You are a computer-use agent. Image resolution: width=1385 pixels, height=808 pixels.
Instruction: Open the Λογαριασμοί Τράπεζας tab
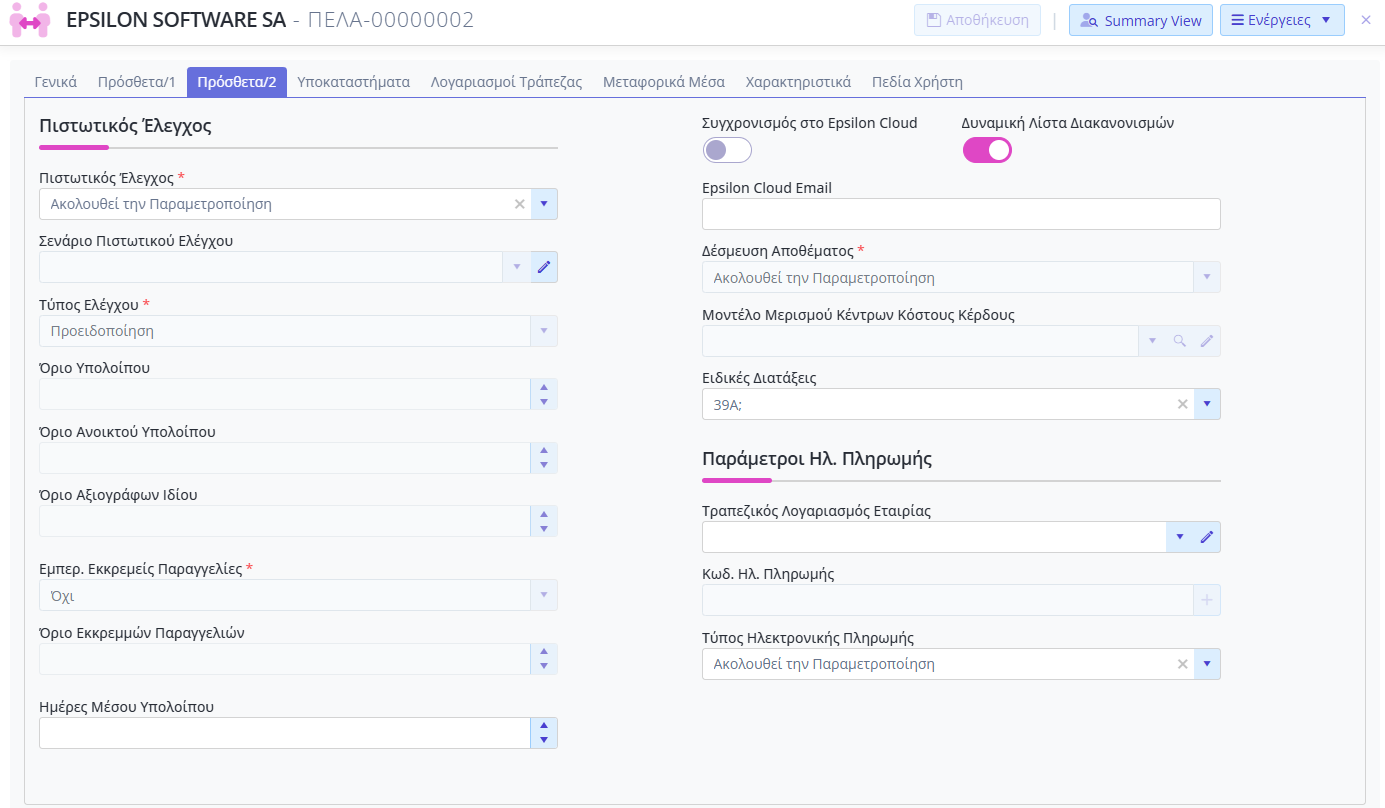pyautogui.click(x=506, y=82)
